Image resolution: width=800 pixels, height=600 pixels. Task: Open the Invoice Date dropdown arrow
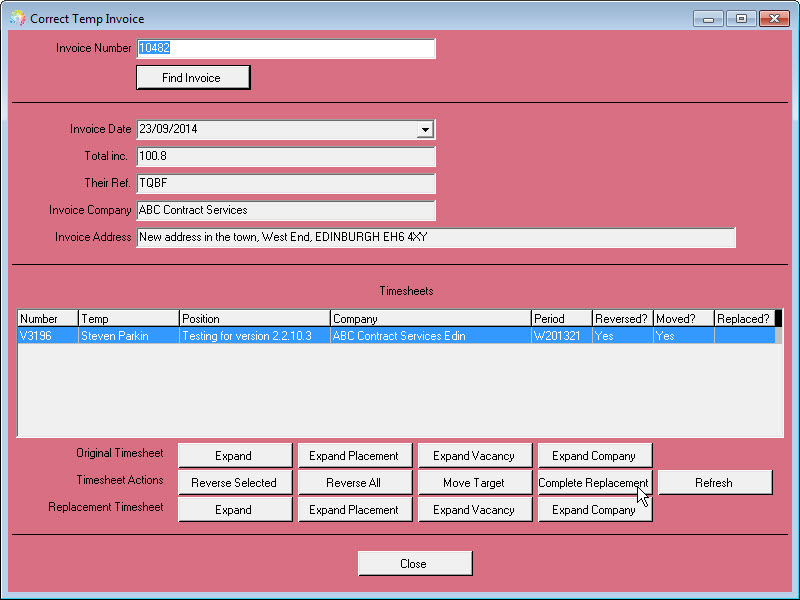click(424, 130)
